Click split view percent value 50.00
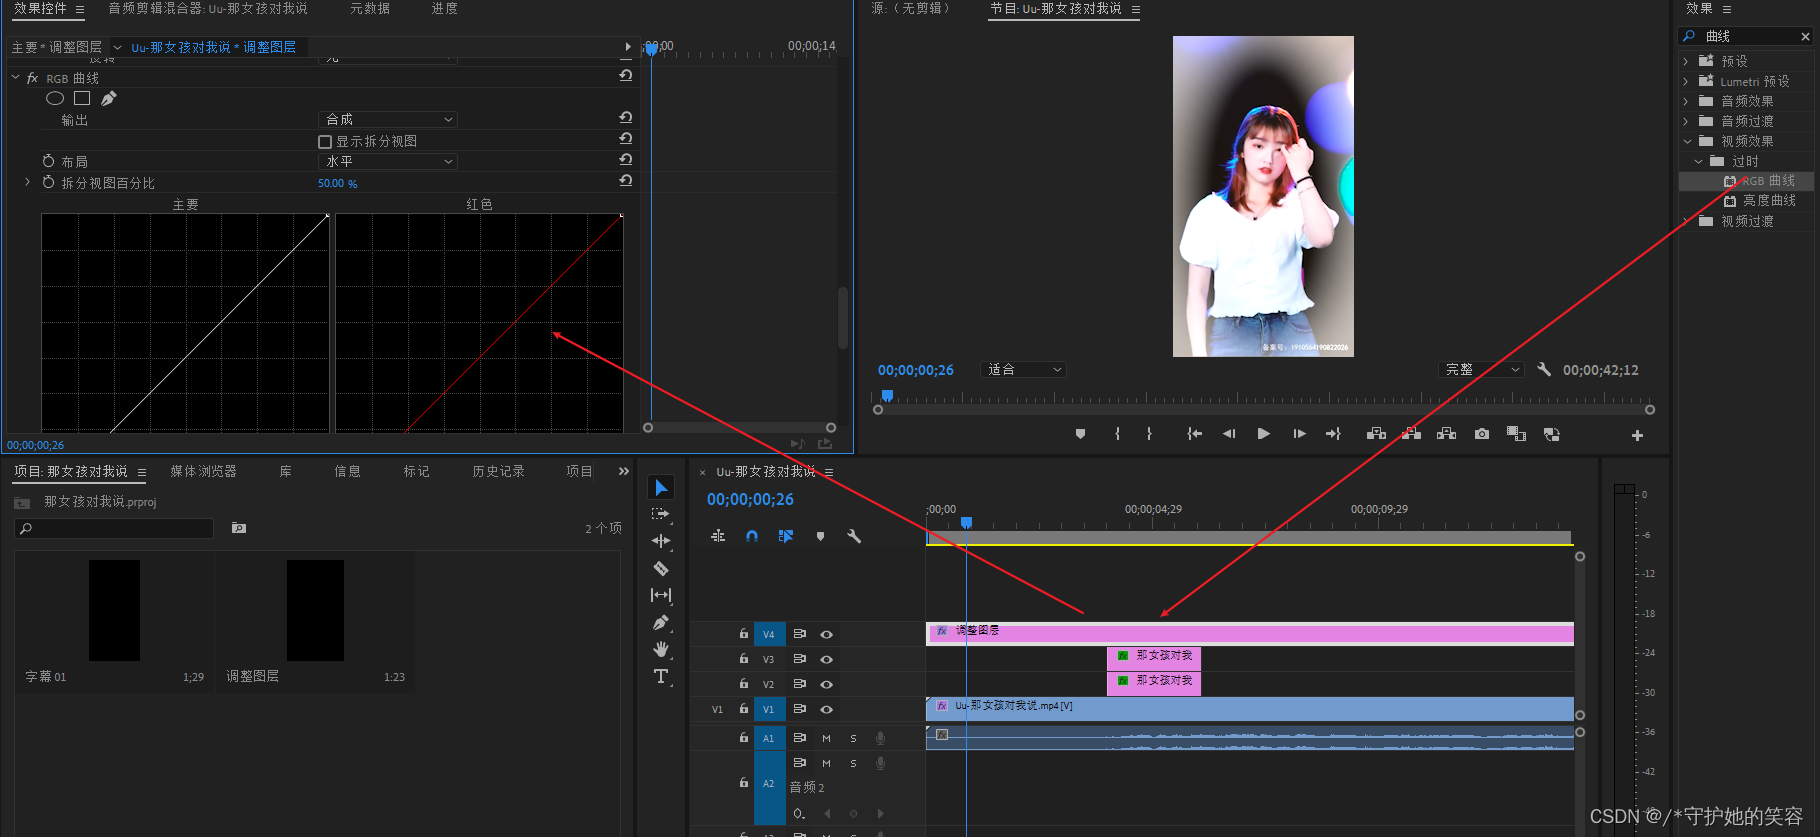Image resolution: width=1820 pixels, height=837 pixels. (337, 183)
